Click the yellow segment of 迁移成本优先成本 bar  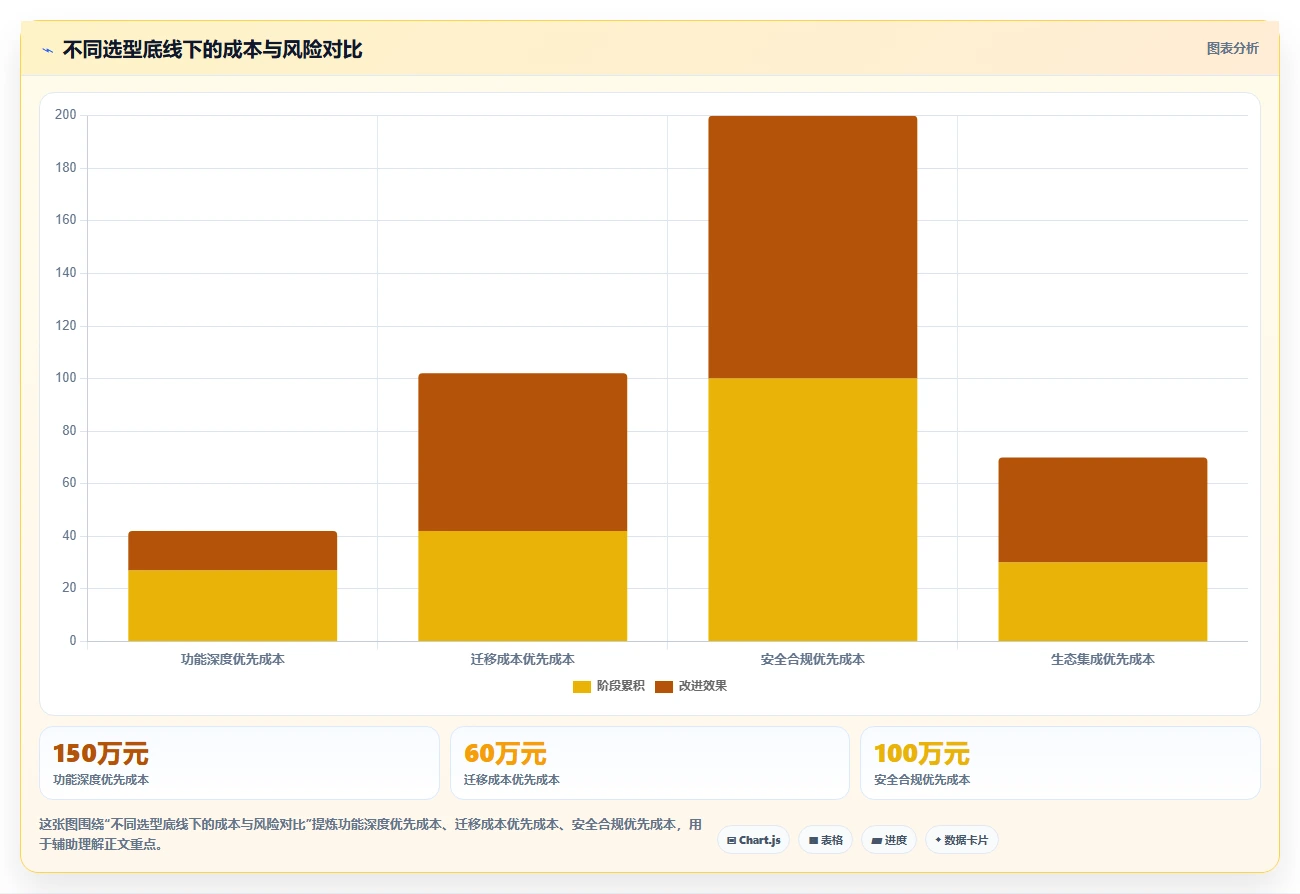(x=522, y=586)
